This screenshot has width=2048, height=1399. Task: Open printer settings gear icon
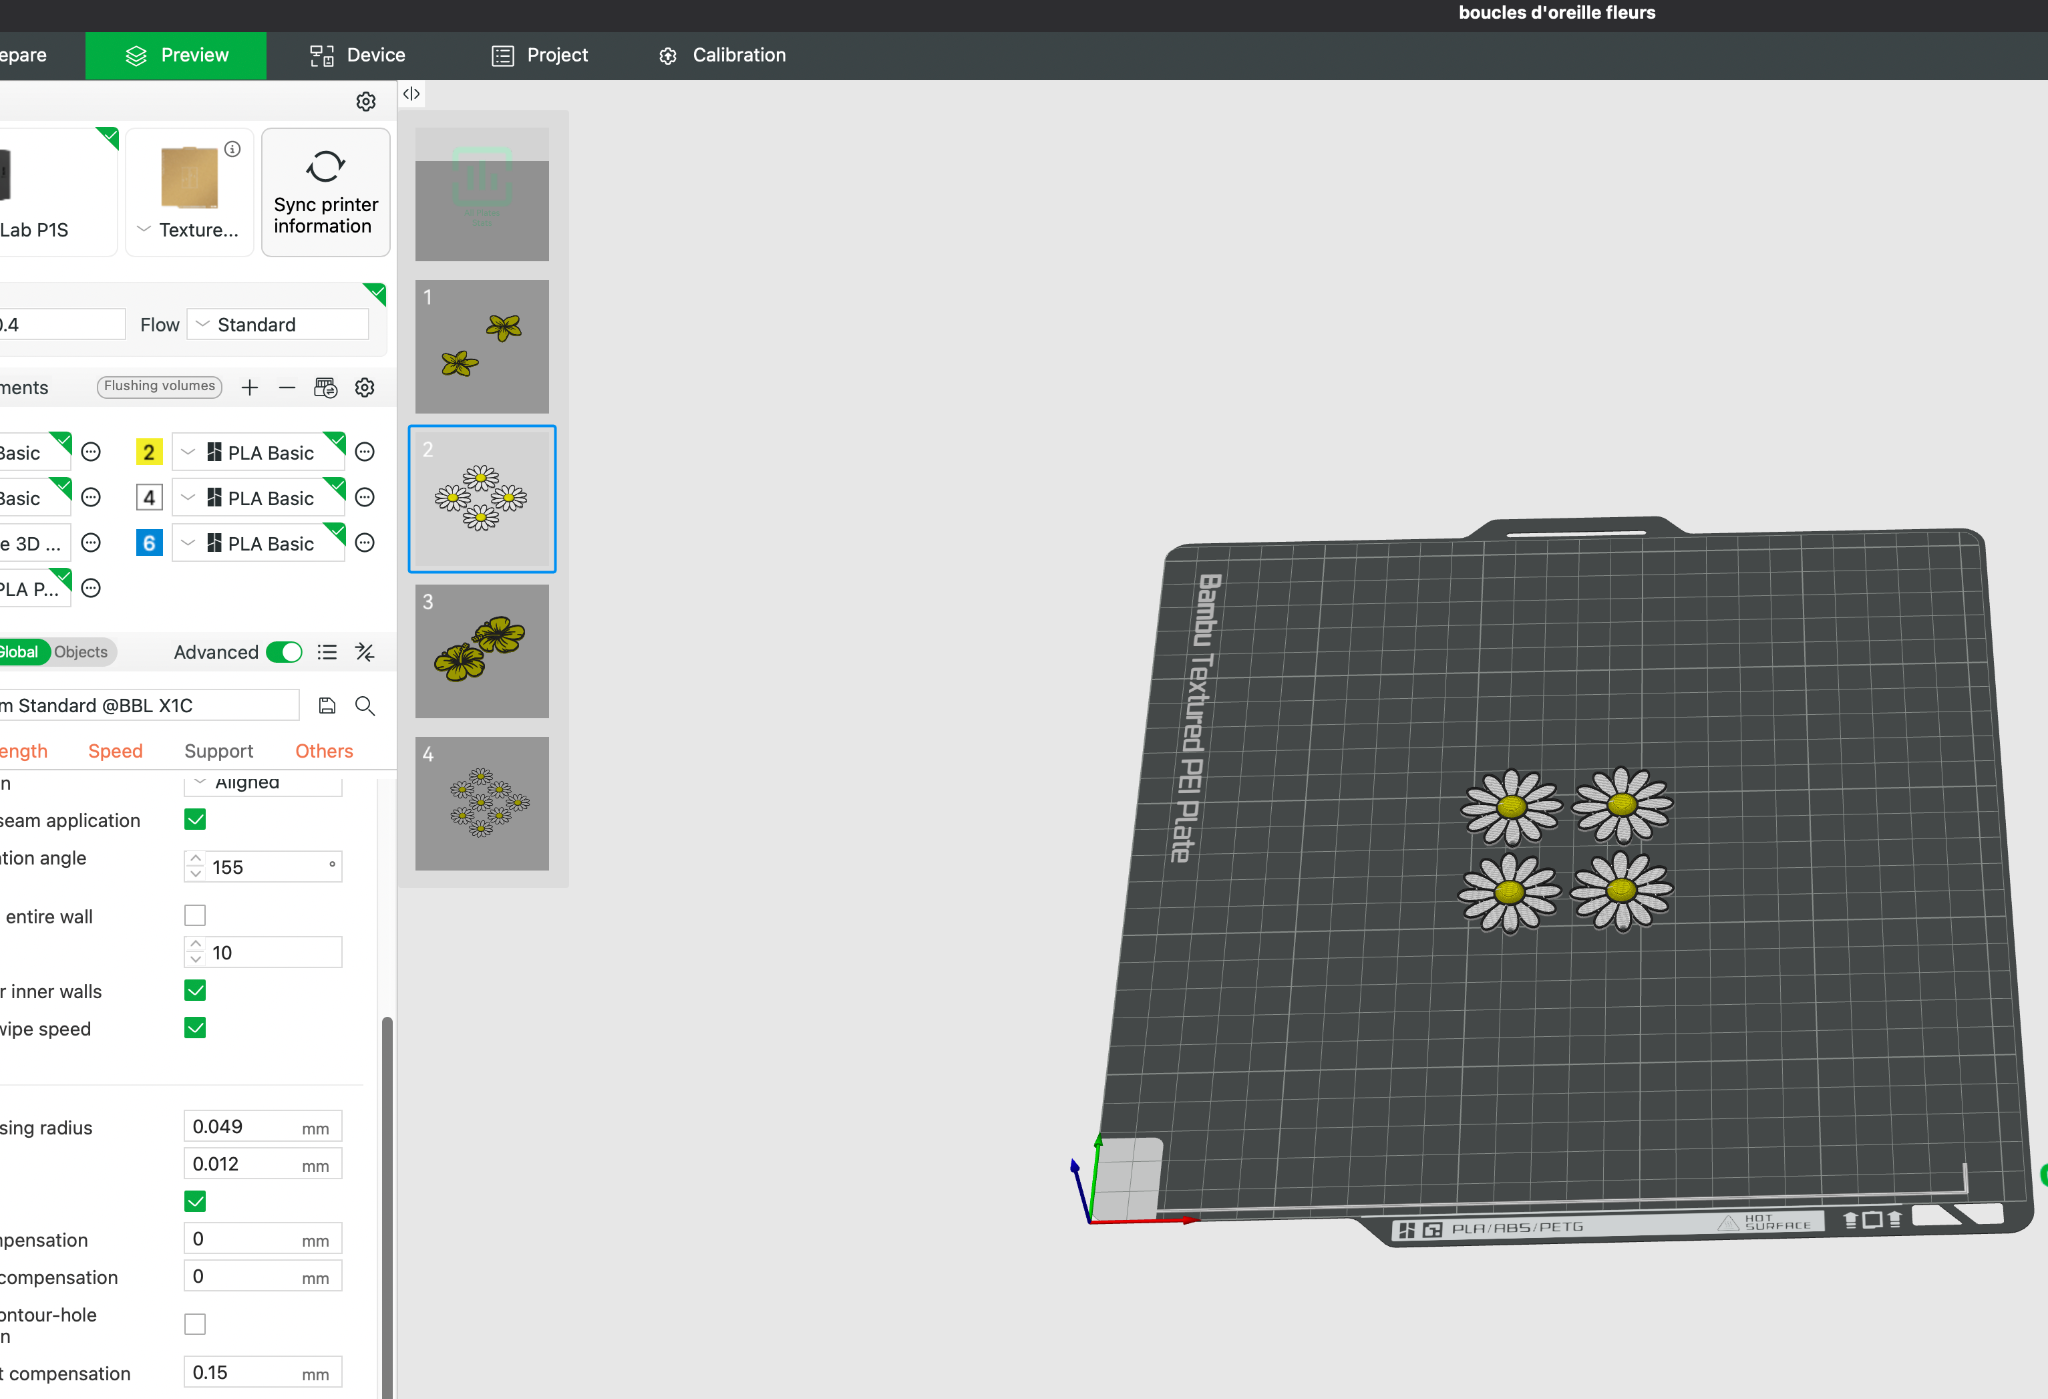(366, 102)
